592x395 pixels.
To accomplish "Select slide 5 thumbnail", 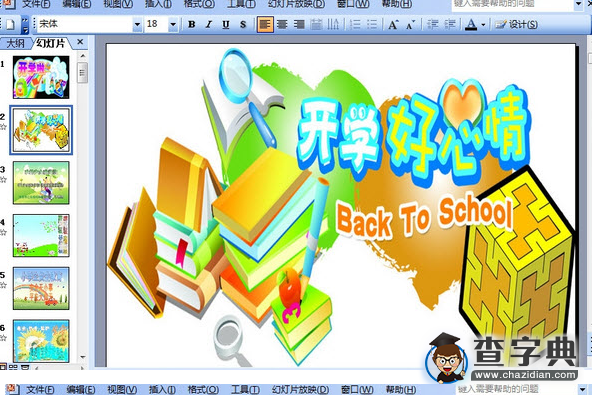I will (41, 289).
